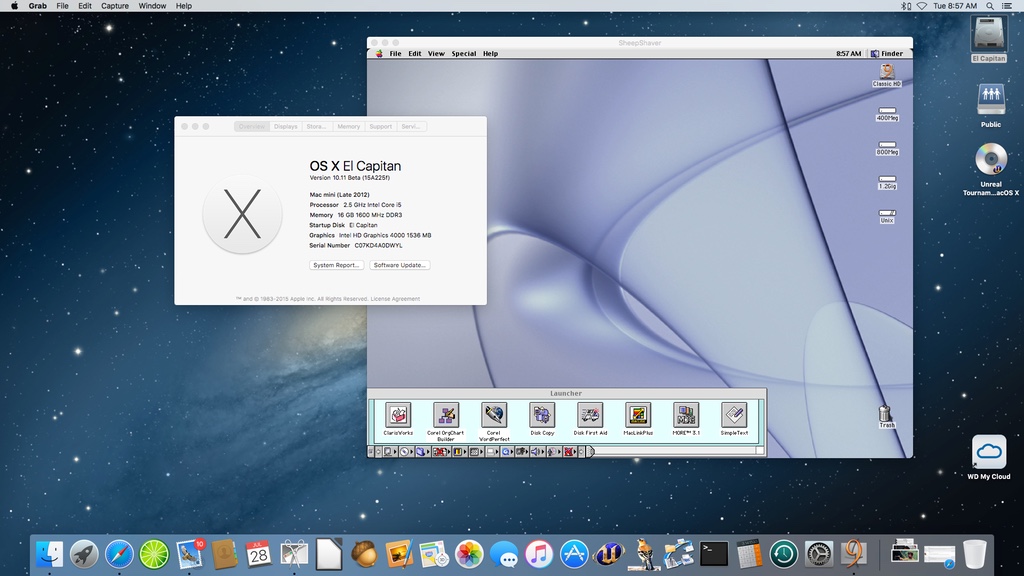Open Grab's File menu in macOS menu bar
This screenshot has width=1024, height=576.
click(62, 6)
